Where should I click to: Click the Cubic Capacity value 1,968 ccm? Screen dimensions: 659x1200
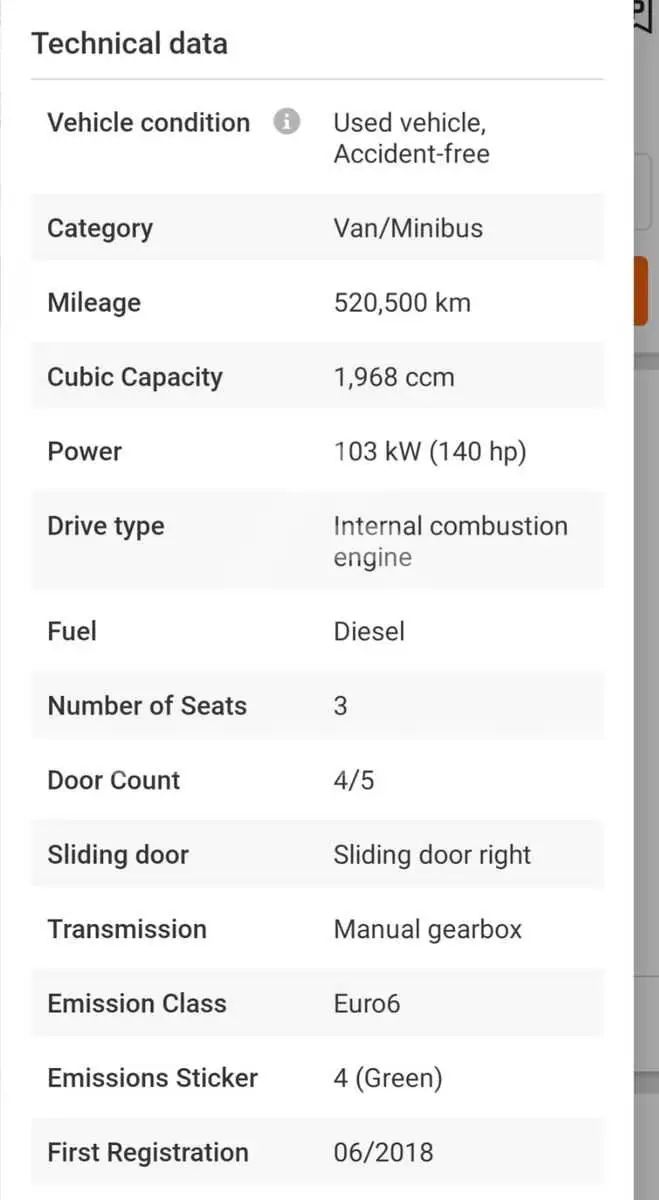tap(394, 378)
